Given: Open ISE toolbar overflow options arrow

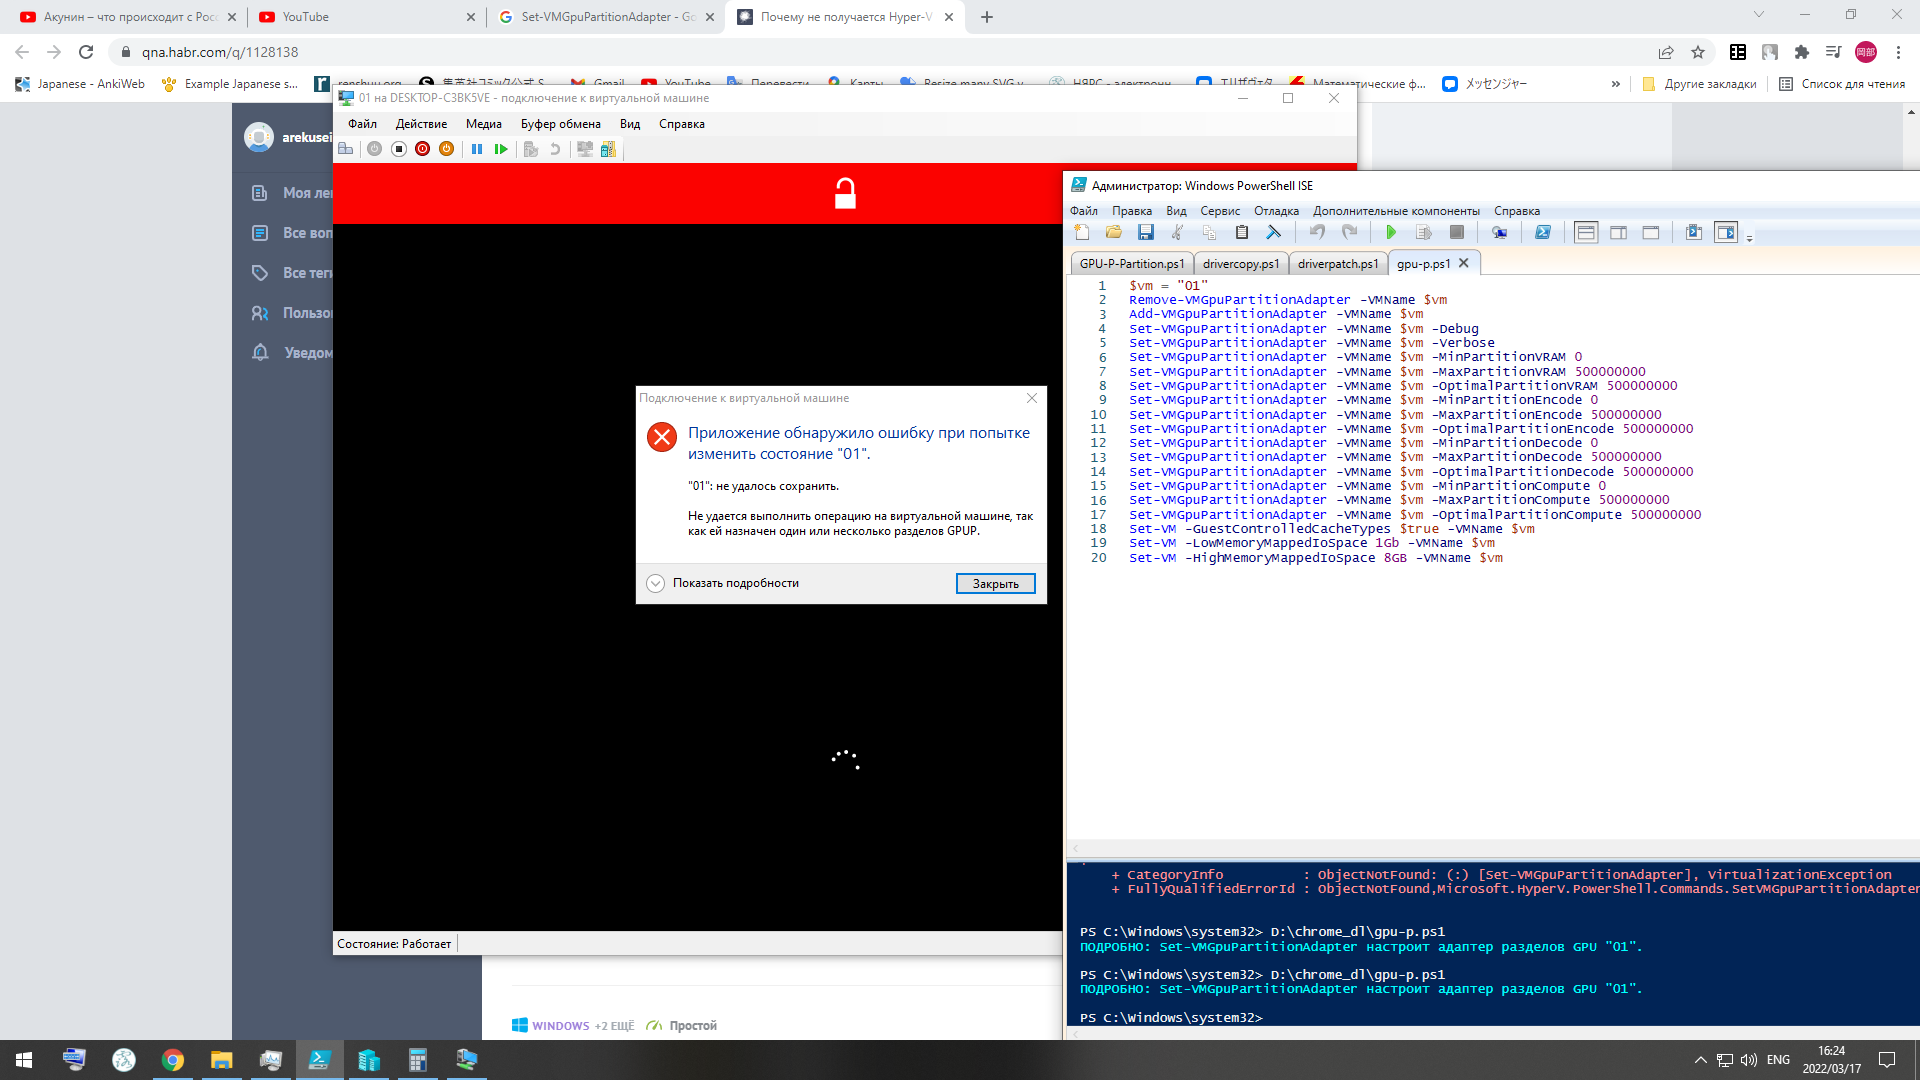Looking at the screenshot, I should pyautogui.click(x=1749, y=238).
